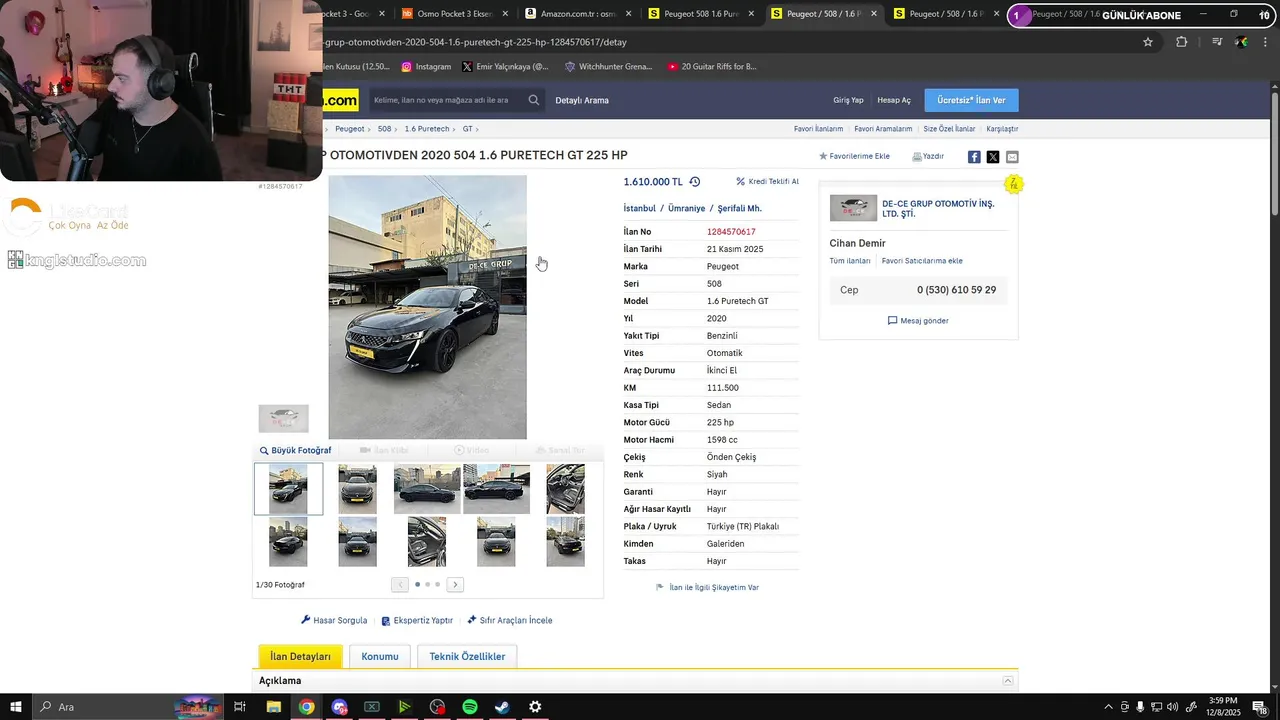Click the Ümraniye location link
Viewport: 1280px width, 720px height.
686,208
